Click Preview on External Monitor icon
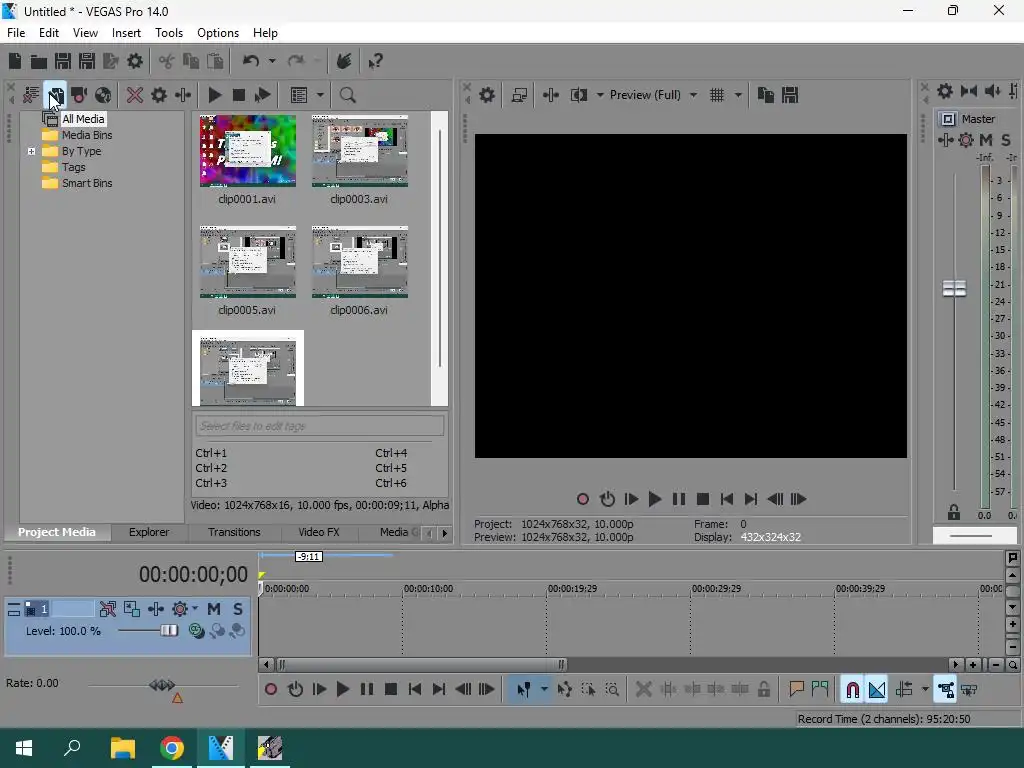The width and height of the screenshot is (1024, 768). pyautogui.click(x=519, y=95)
